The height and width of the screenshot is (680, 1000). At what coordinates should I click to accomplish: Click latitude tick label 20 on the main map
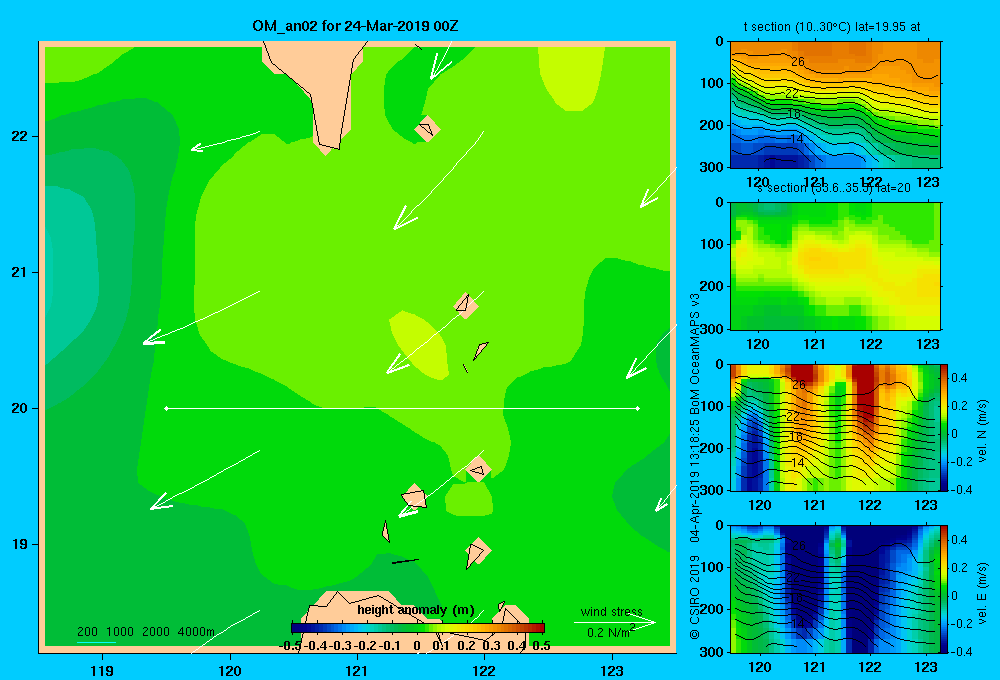click(20, 408)
